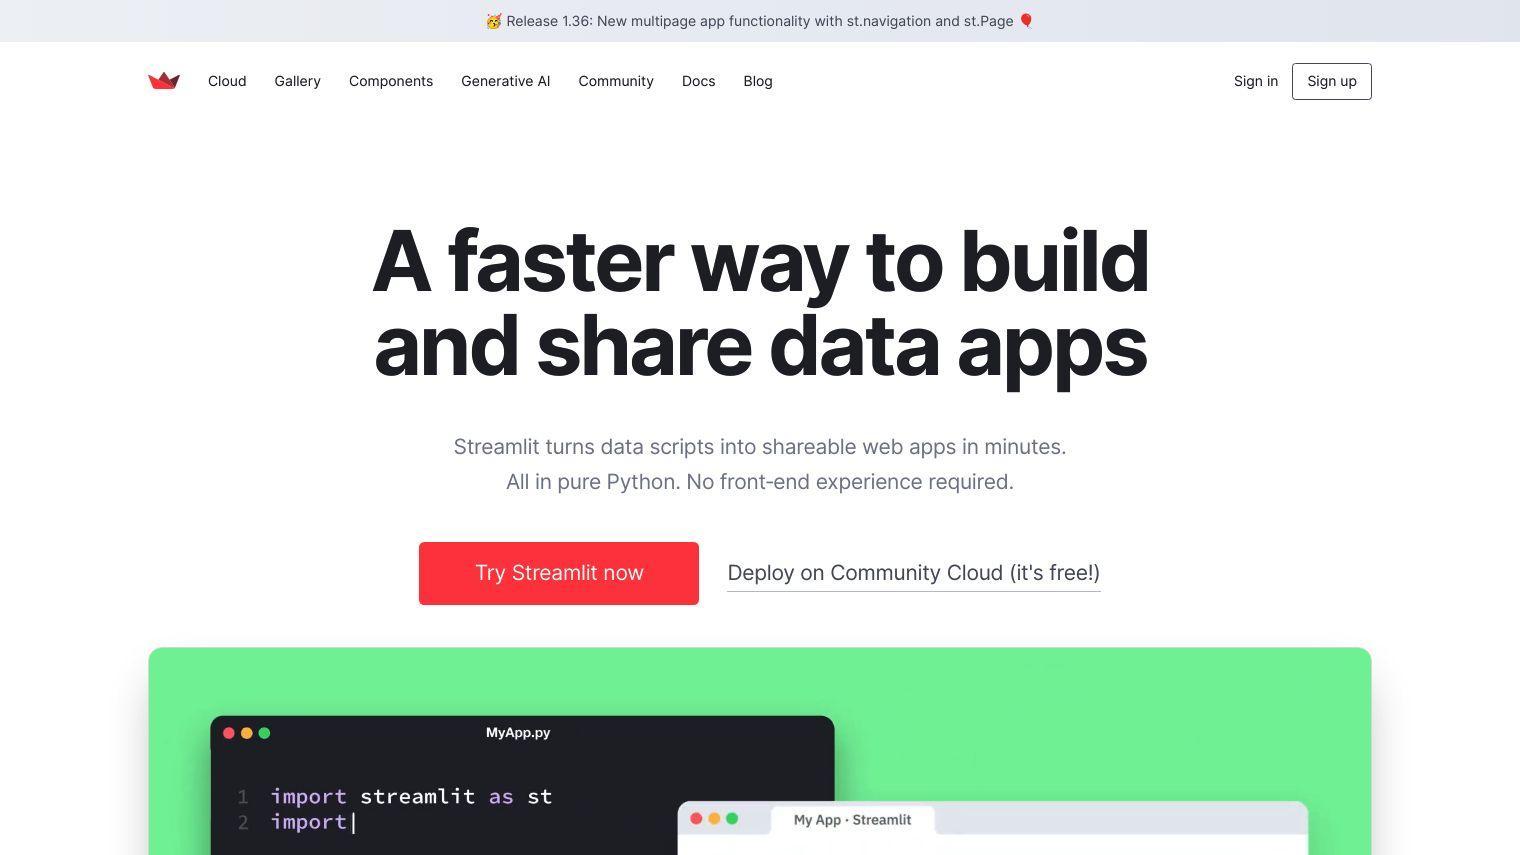1520x855 pixels.
Task: Click green dot in MyApp.py window
Action: click(x=264, y=733)
